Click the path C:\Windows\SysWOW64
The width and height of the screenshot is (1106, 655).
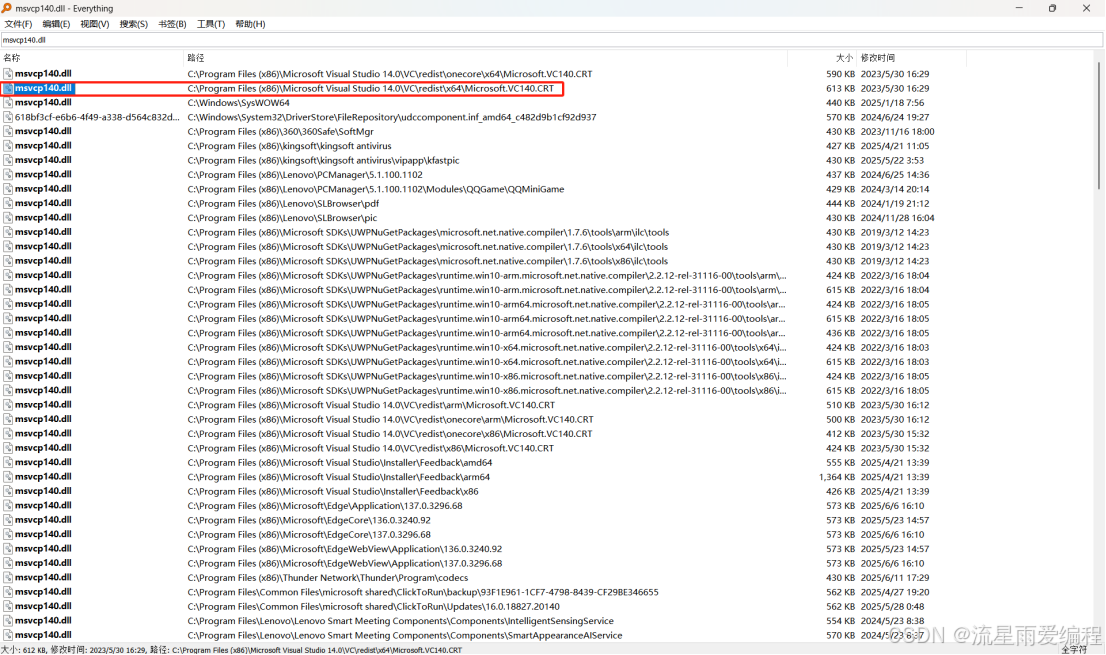coord(238,103)
